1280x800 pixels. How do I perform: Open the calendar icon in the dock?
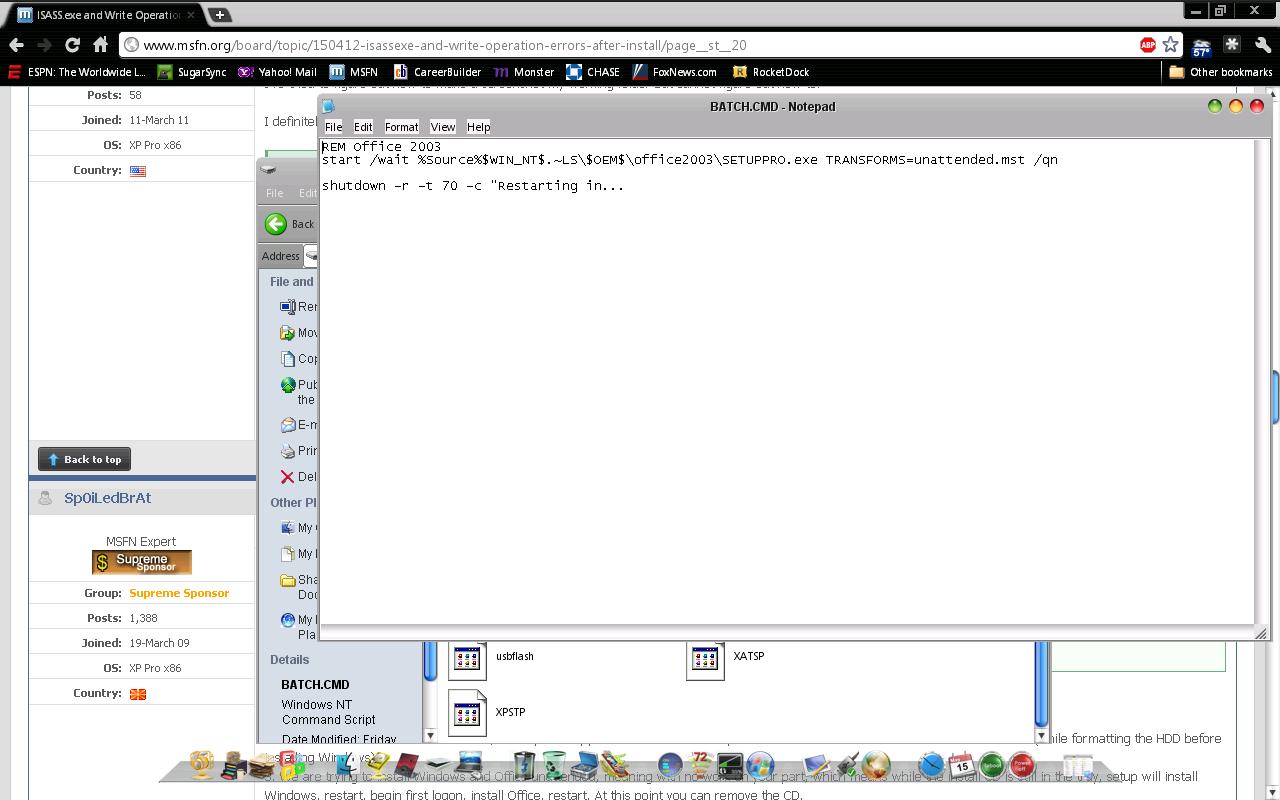[x=961, y=766]
